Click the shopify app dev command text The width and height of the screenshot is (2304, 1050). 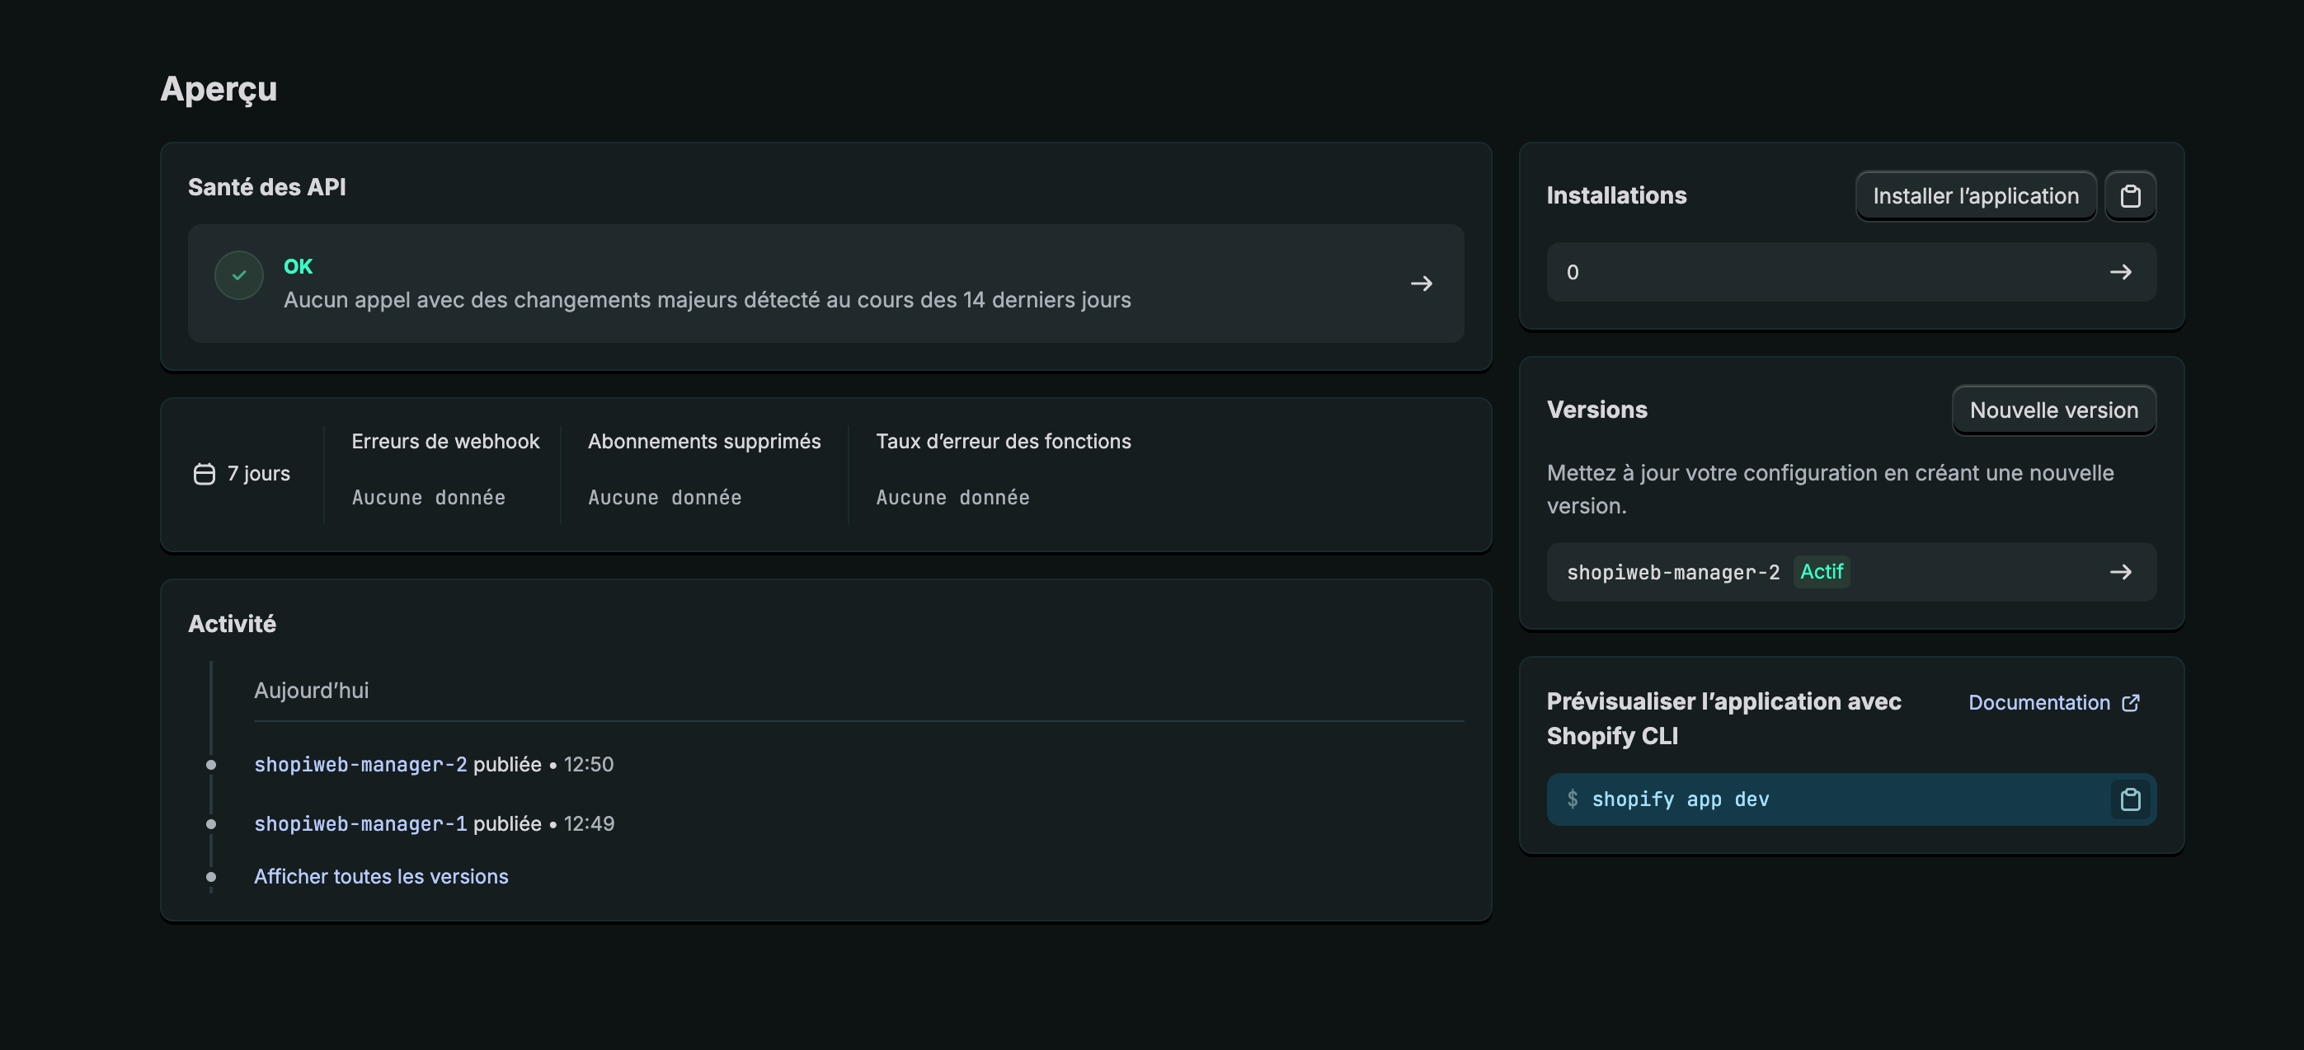[x=1680, y=799]
